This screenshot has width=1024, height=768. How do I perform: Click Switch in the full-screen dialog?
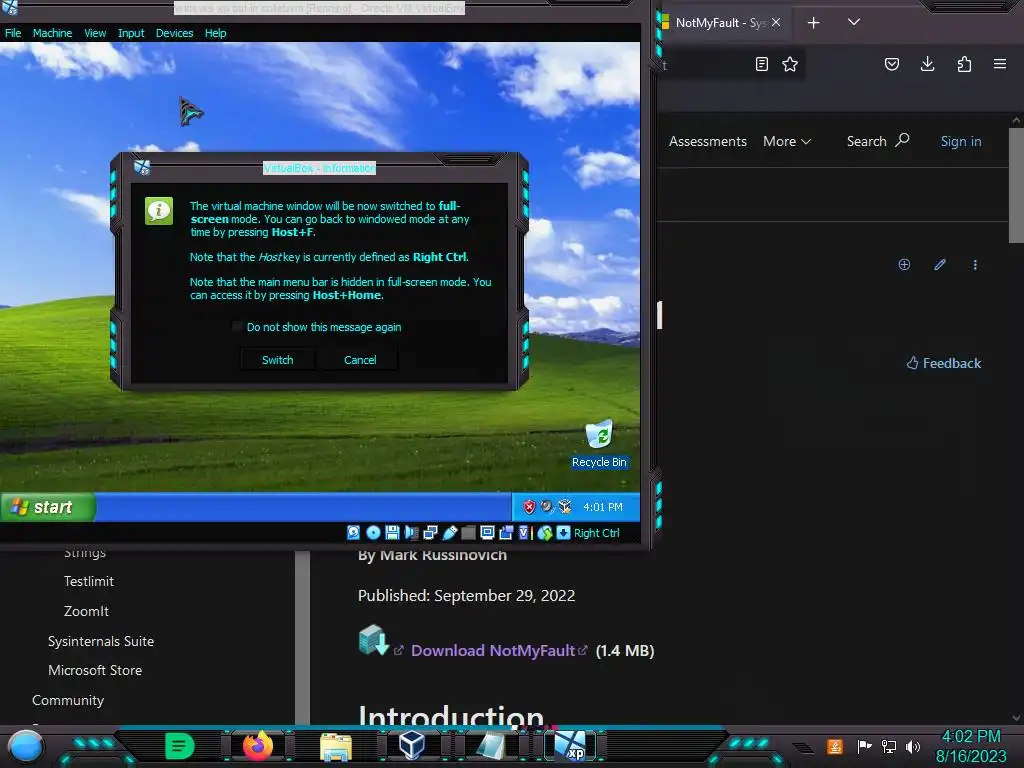(x=278, y=360)
